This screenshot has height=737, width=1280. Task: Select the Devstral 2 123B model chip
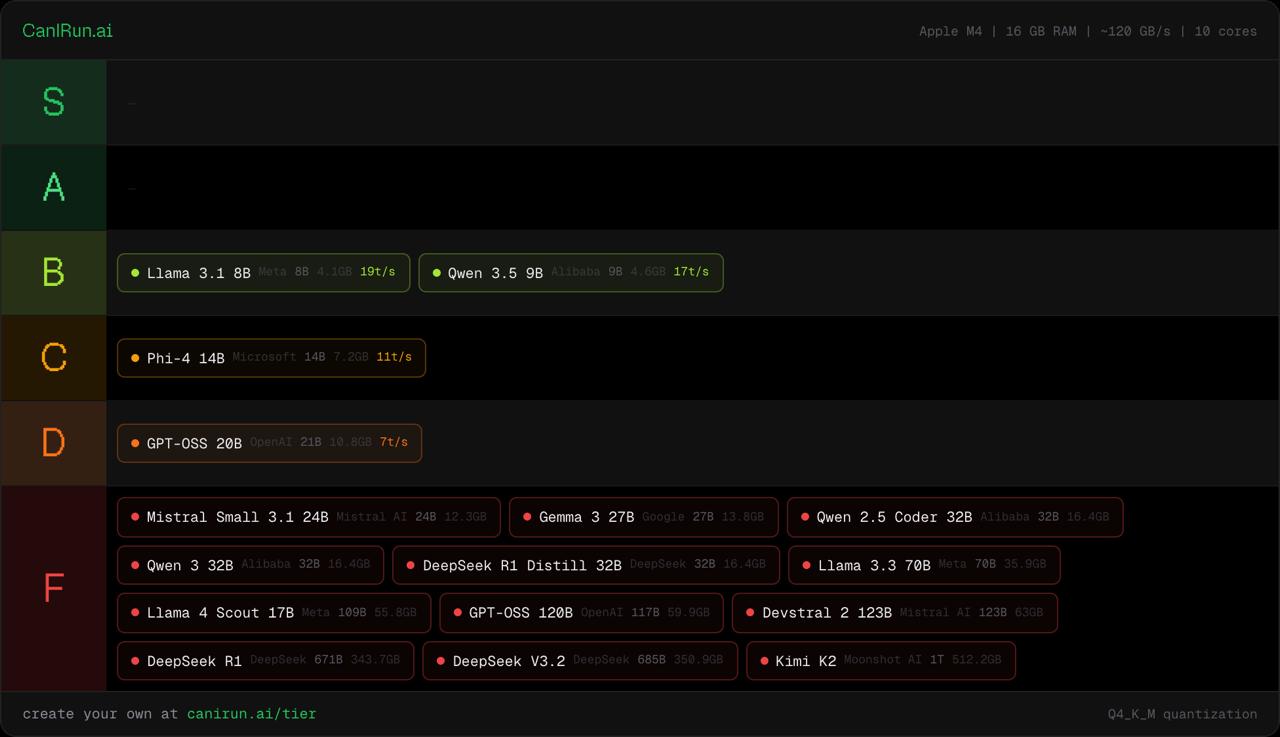(x=894, y=613)
